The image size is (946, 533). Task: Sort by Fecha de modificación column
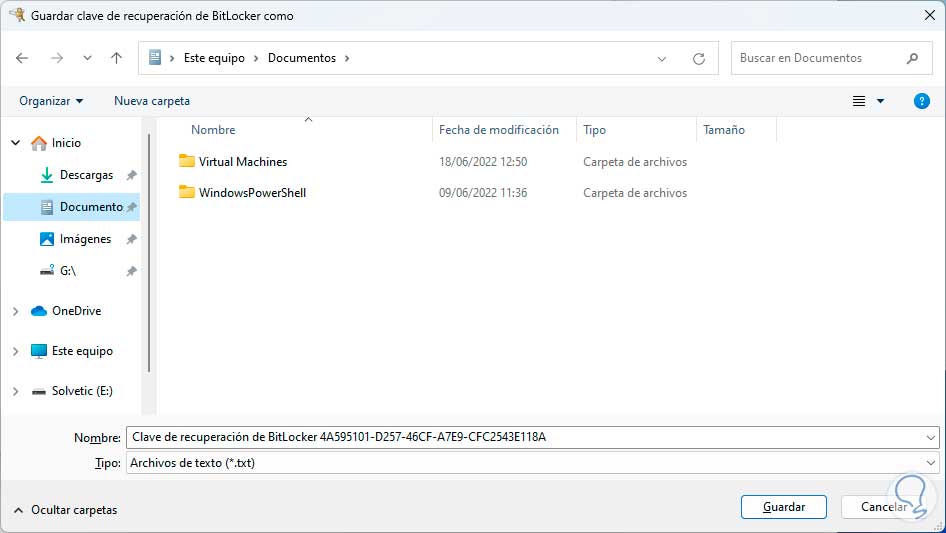(x=498, y=130)
